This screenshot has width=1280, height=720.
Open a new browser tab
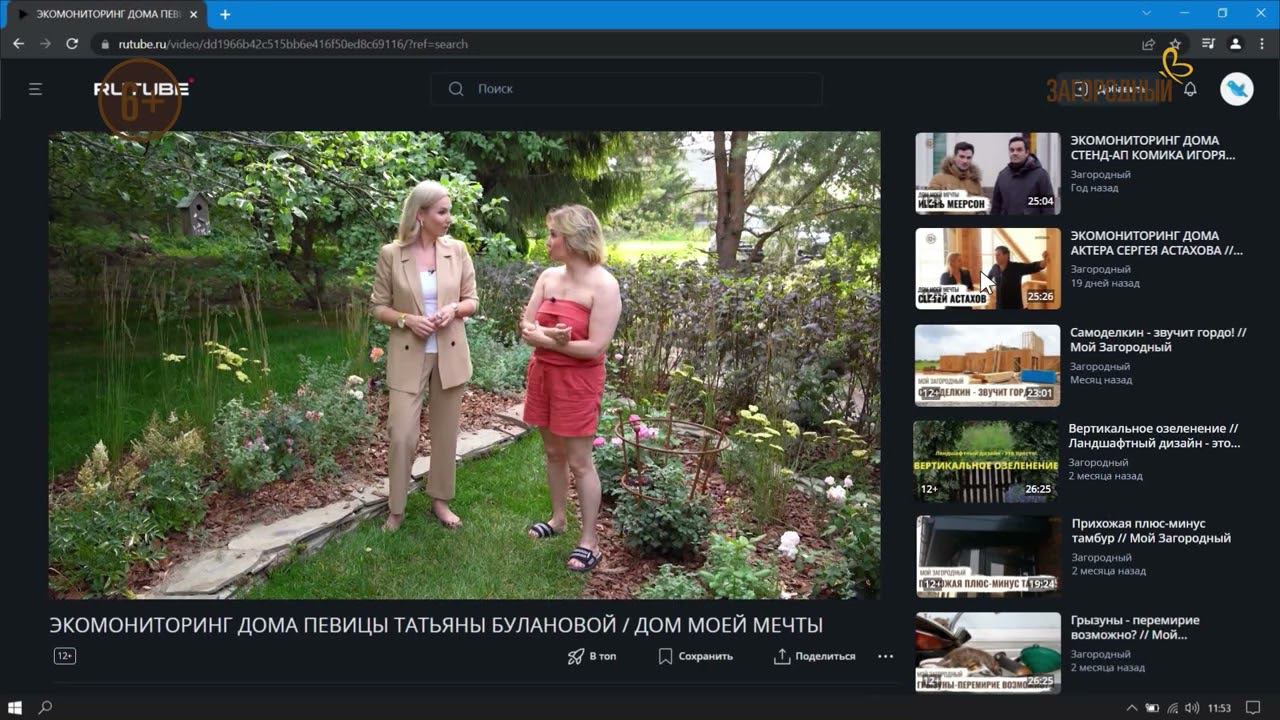pos(225,14)
